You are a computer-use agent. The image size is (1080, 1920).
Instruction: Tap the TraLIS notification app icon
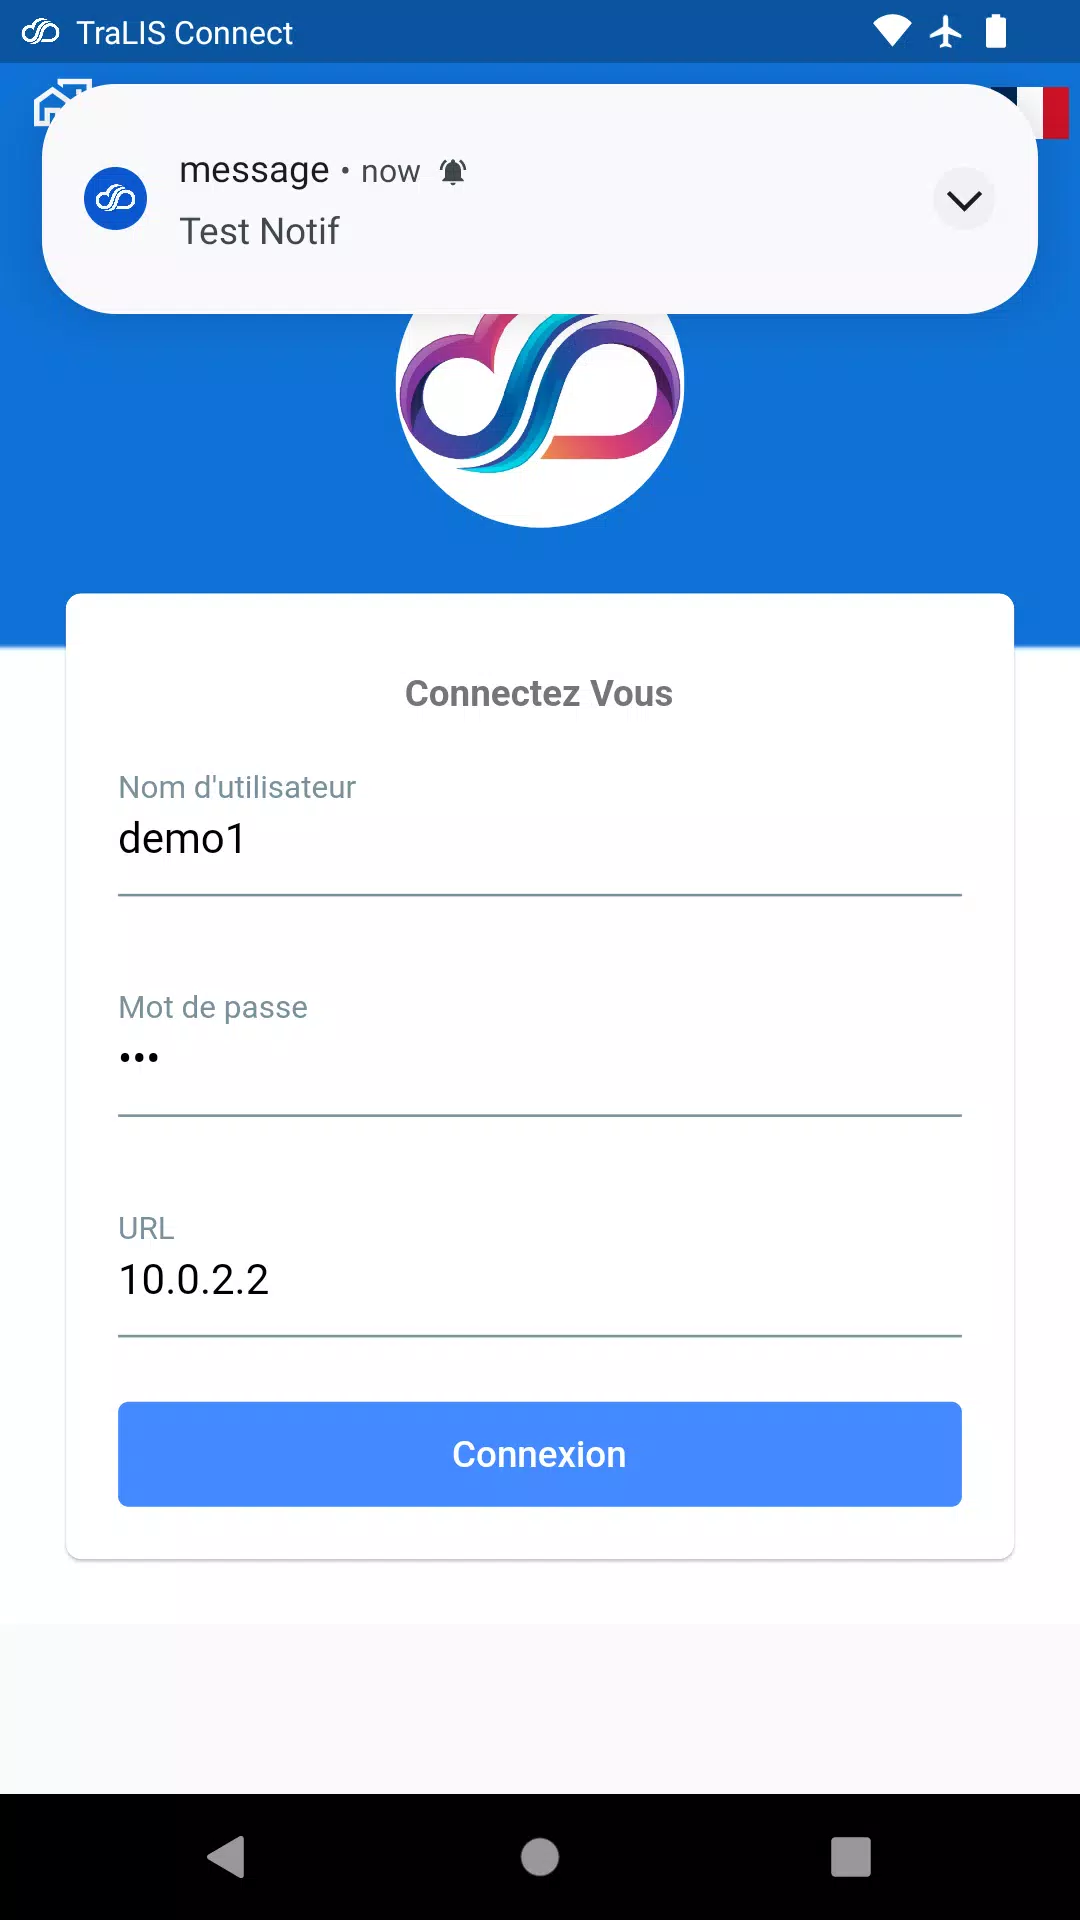click(115, 199)
